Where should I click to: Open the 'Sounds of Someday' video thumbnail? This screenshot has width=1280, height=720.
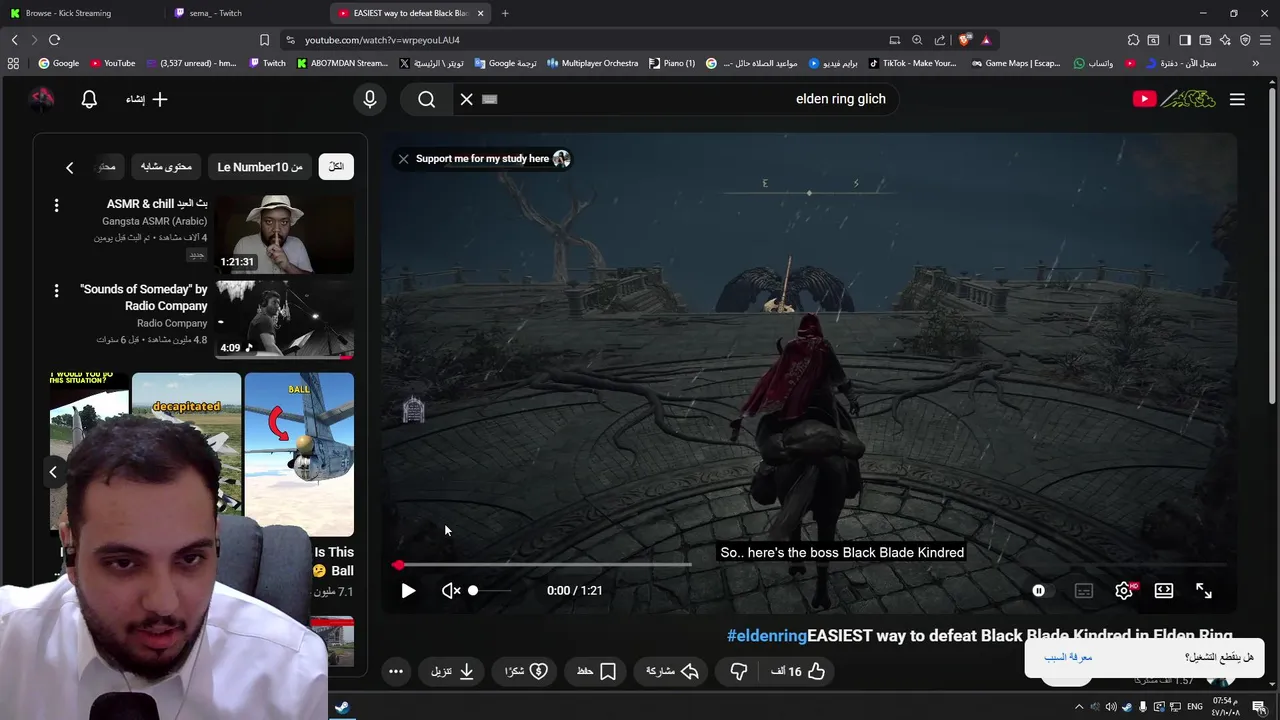point(284,320)
